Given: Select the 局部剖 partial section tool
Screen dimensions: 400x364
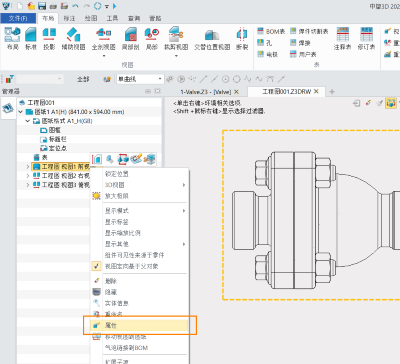Looking at the screenshot, I should [x=130, y=38].
